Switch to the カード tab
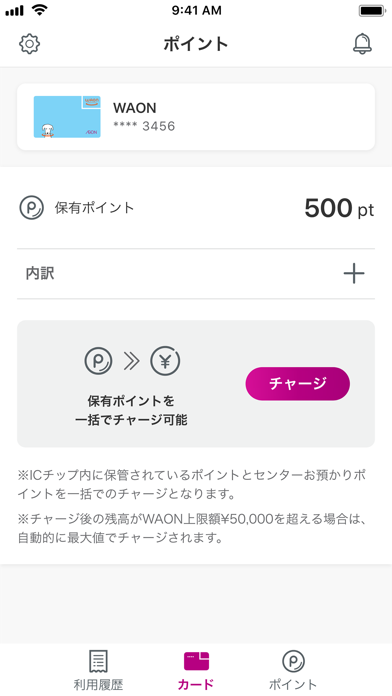 pyautogui.click(x=196, y=670)
